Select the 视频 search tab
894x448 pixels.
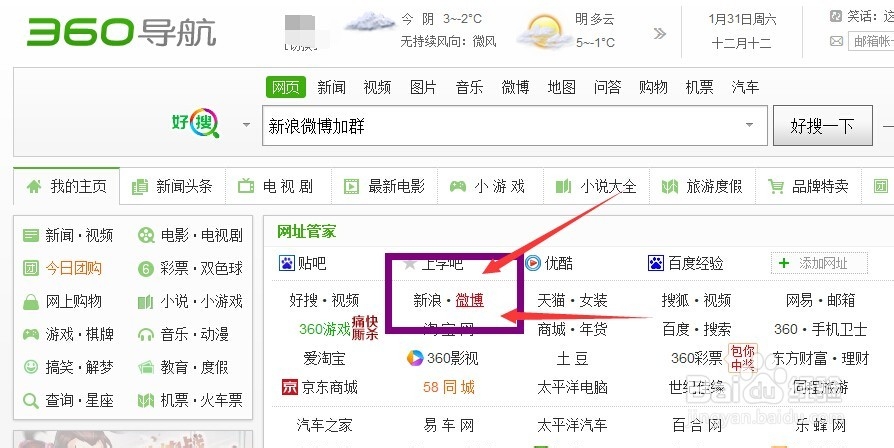pos(377,87)
